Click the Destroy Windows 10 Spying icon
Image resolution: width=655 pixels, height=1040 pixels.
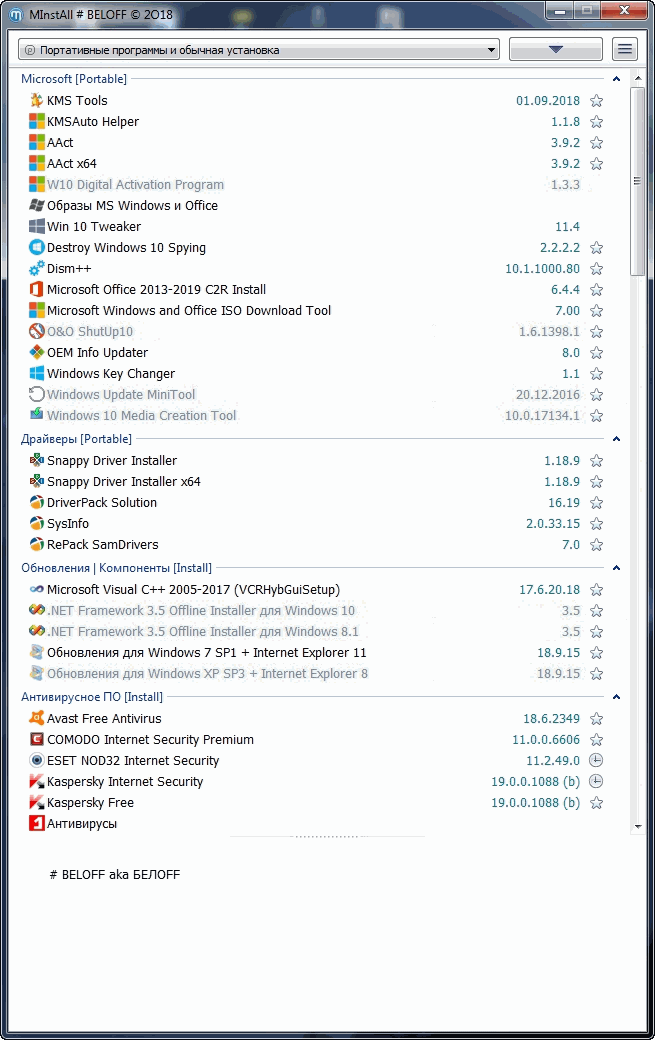[36, 247]
